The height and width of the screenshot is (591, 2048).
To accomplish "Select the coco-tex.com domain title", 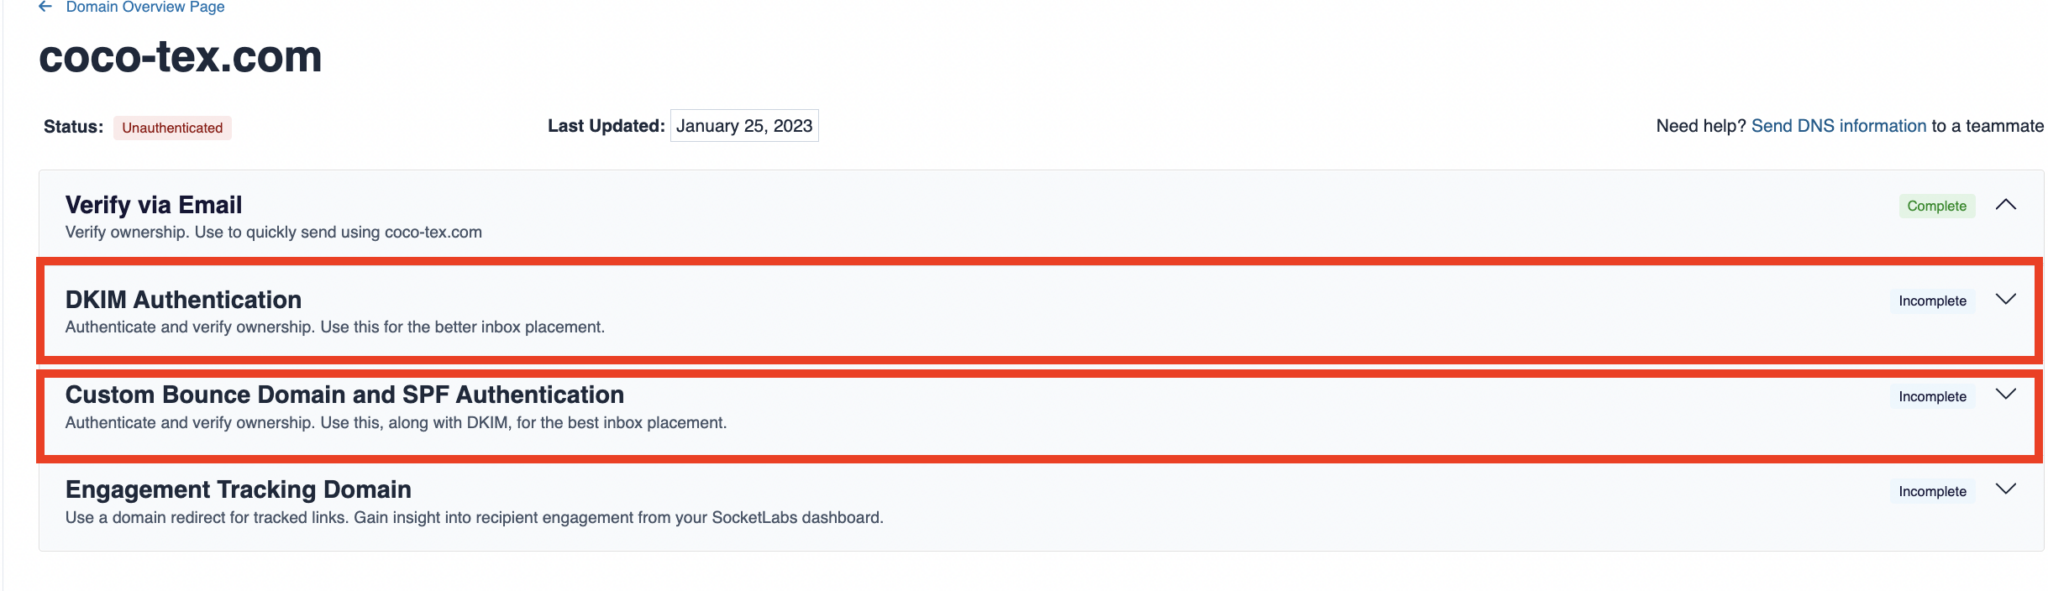I will (x=179, y=57).
